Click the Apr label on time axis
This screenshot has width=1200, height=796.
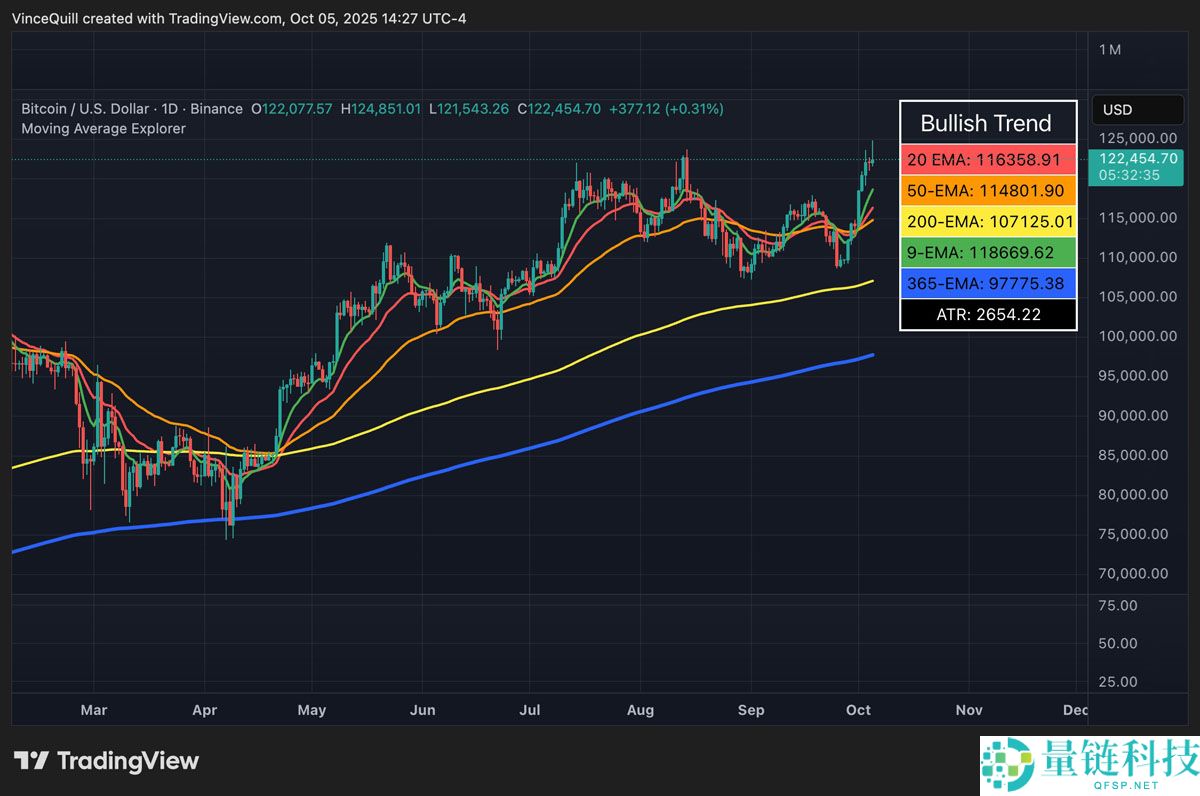click(x=204, y=710)
